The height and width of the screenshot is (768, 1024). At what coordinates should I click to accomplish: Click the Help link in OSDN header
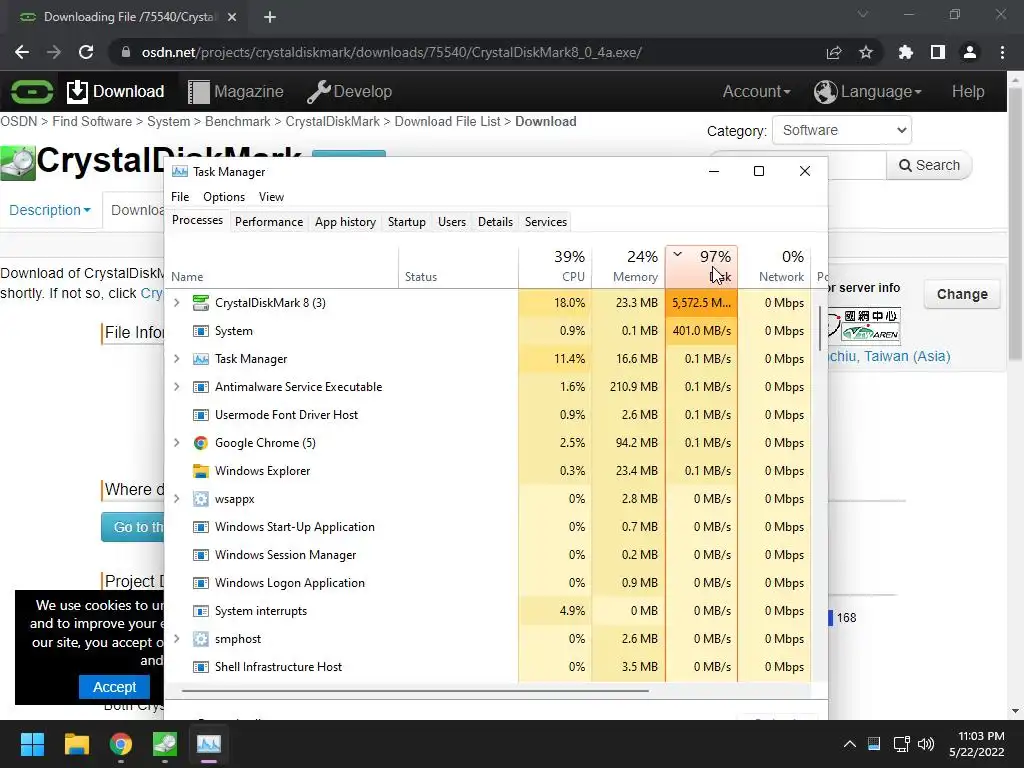pyautogui.click(x=968, y=91)
